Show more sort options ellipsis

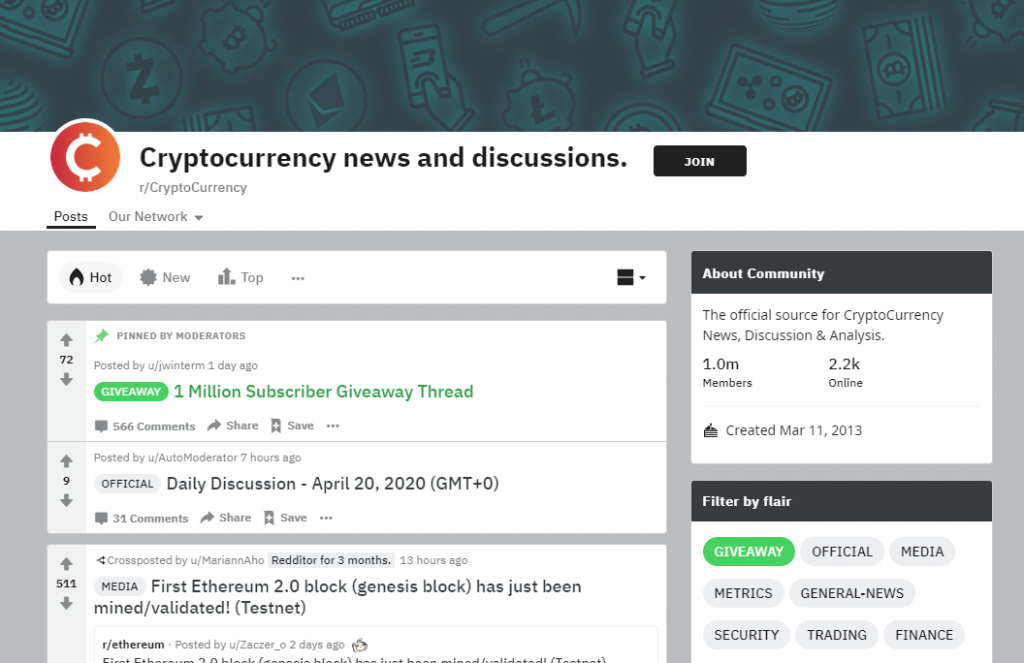pos(298,278)
